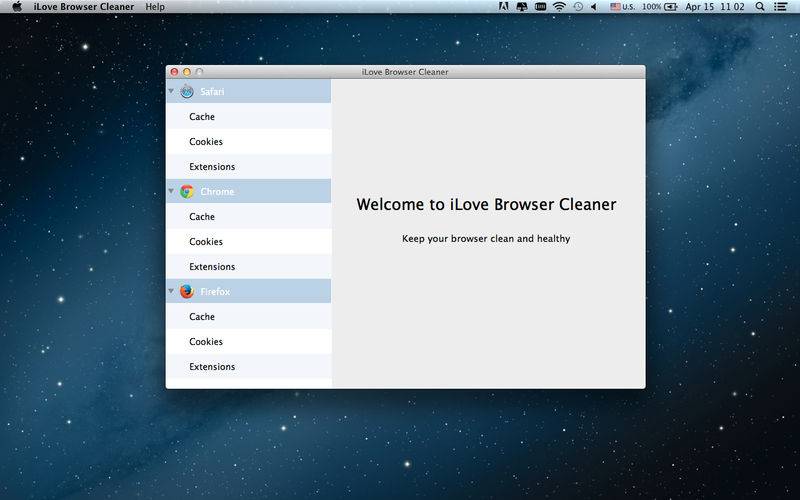Image resolution: width=800 pixels, height=500 pixels.
Task: Click the Chrome browser icon in sidebar
Action: pyautogui.click(x=187, y=191)
